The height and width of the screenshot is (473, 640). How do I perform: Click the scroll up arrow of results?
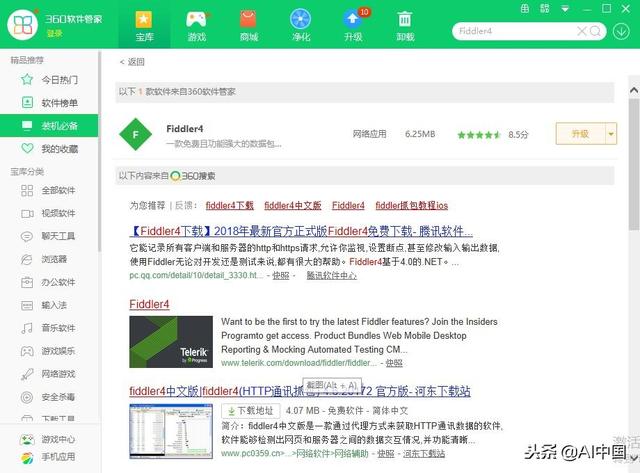point(634,90)
